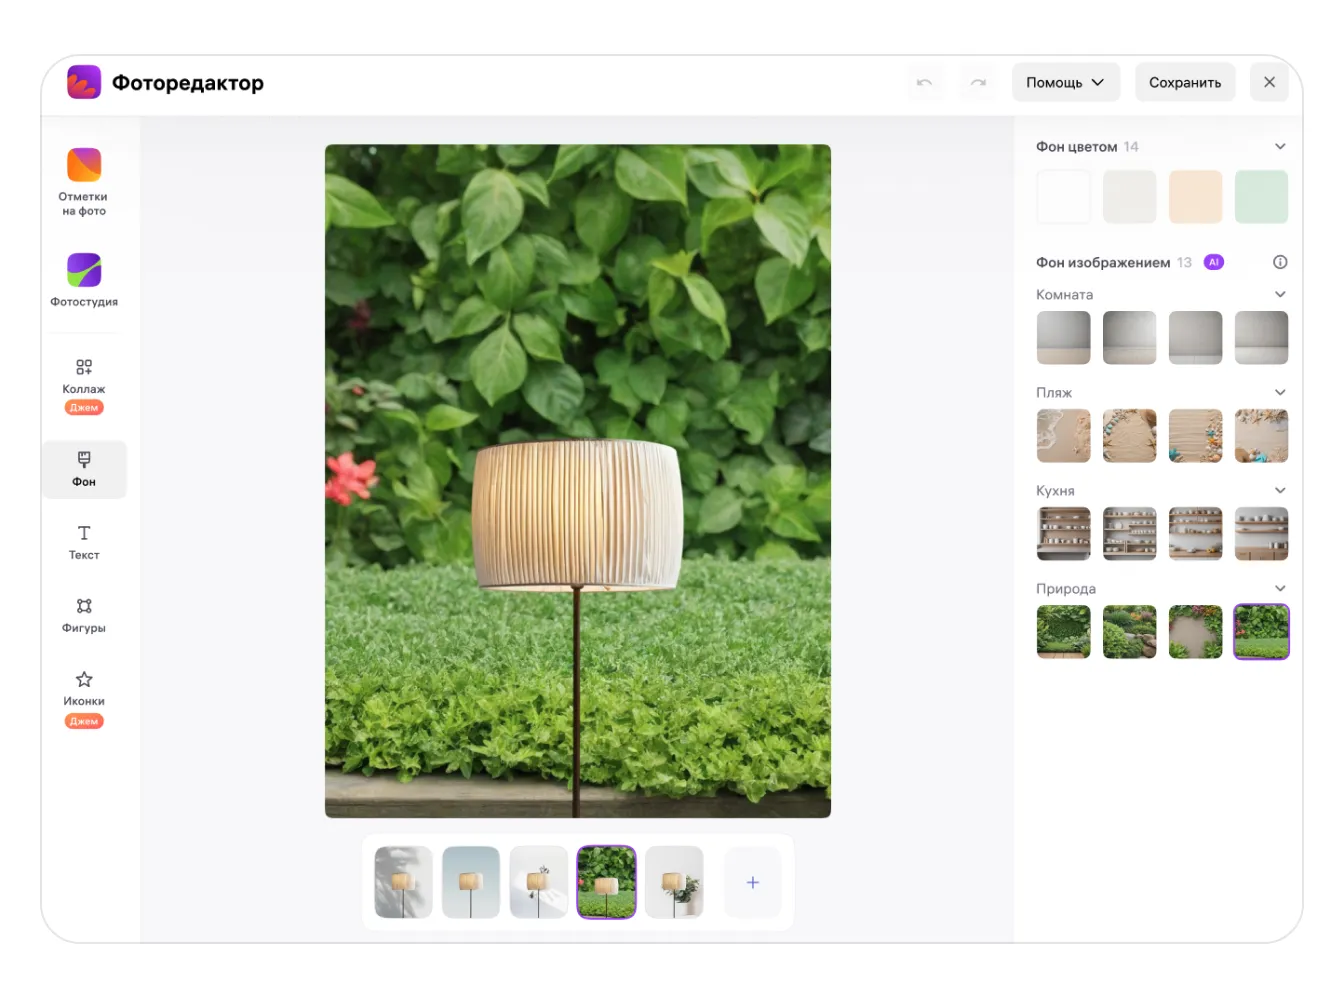Open the first lamp variant with leaf shadow
1344x998 pixels.
[x=403, y=882]
